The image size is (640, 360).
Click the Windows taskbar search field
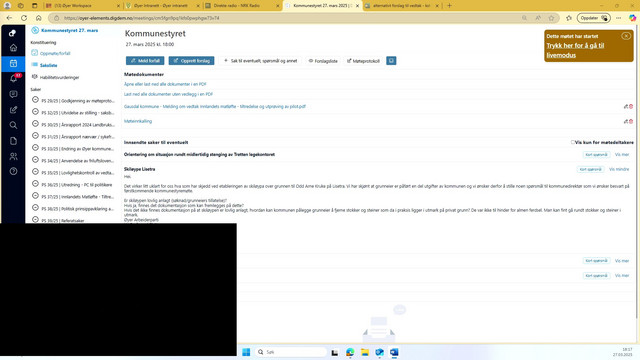coord(291,352)
